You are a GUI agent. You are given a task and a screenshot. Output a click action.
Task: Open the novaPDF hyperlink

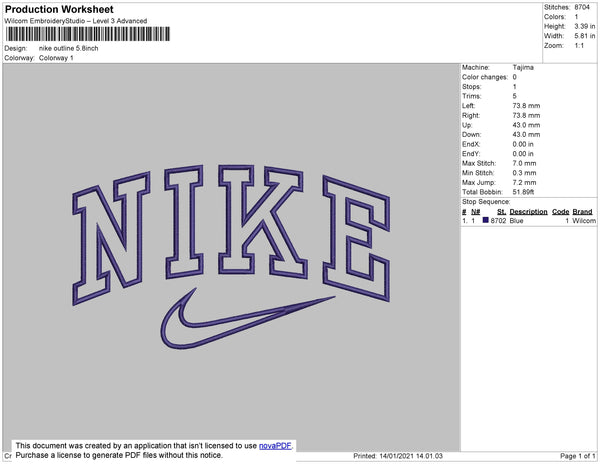click(275, 446)
